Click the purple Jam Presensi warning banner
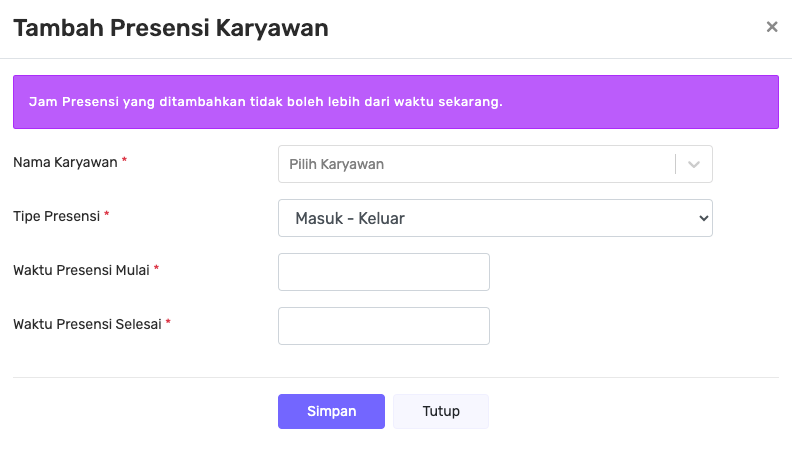 click(395, 102)
